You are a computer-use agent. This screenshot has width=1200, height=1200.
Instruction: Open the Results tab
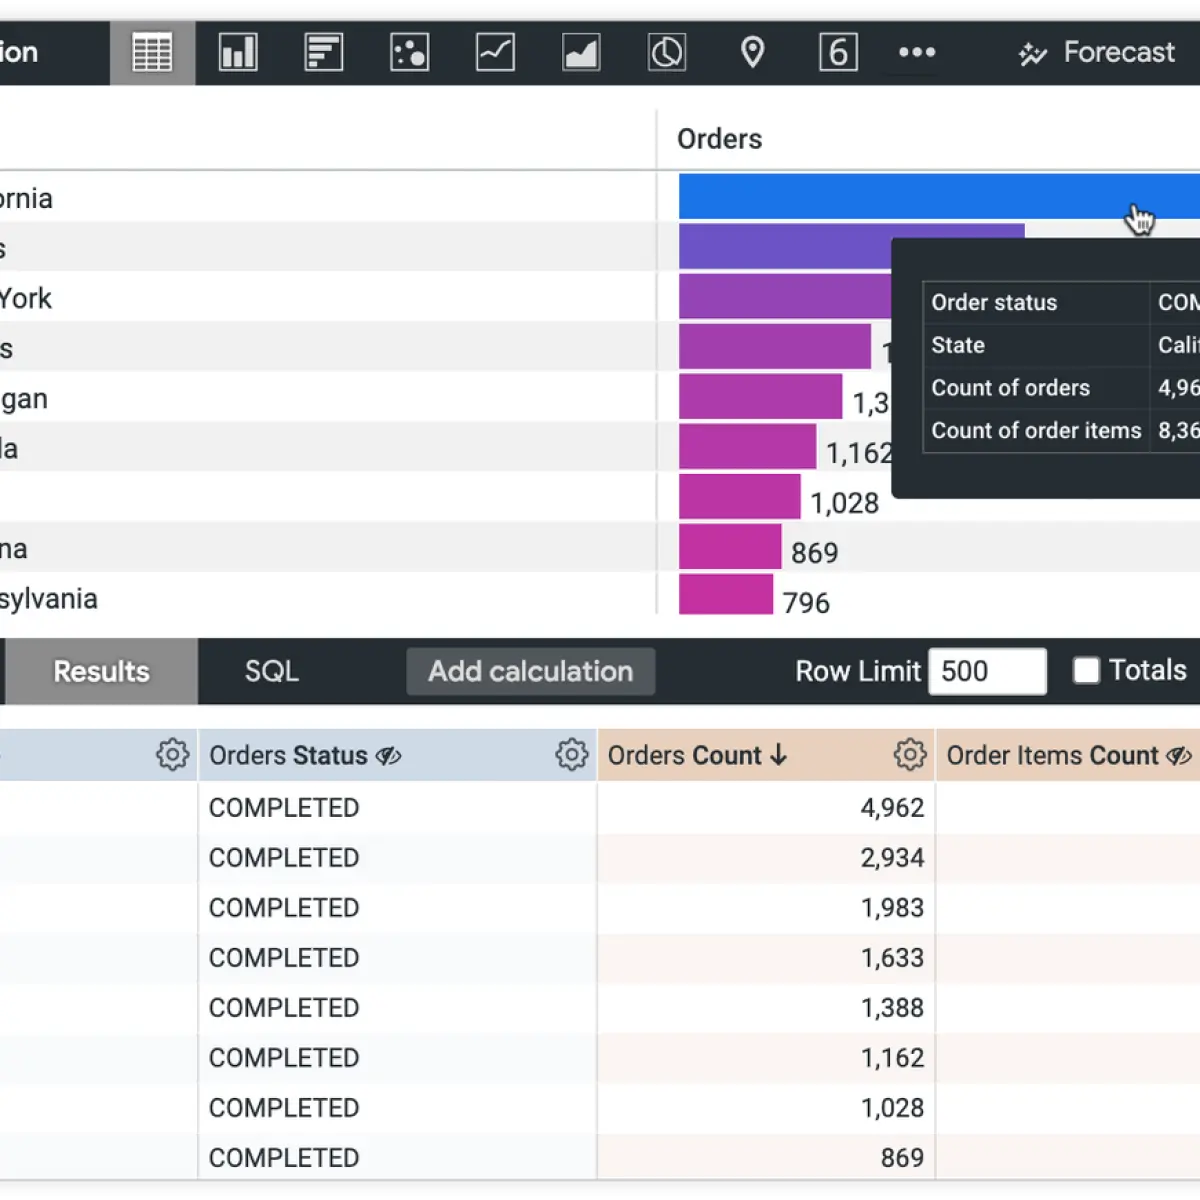coord(101,671)
